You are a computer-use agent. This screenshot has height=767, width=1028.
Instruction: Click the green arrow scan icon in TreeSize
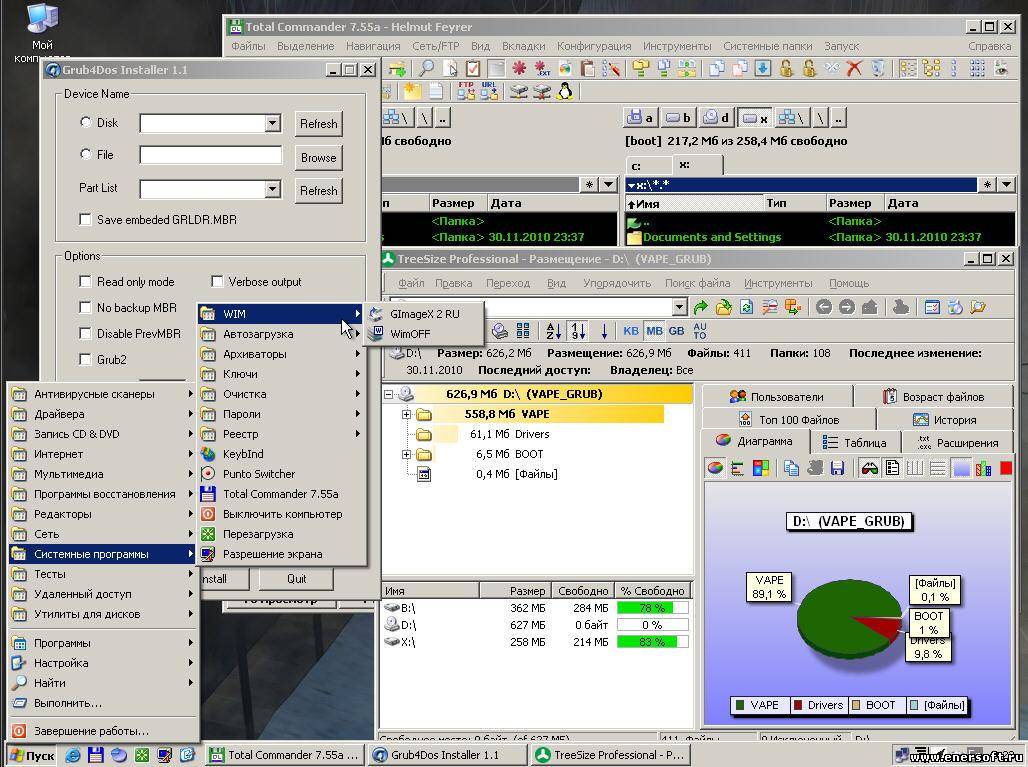(x=700, y=307)
